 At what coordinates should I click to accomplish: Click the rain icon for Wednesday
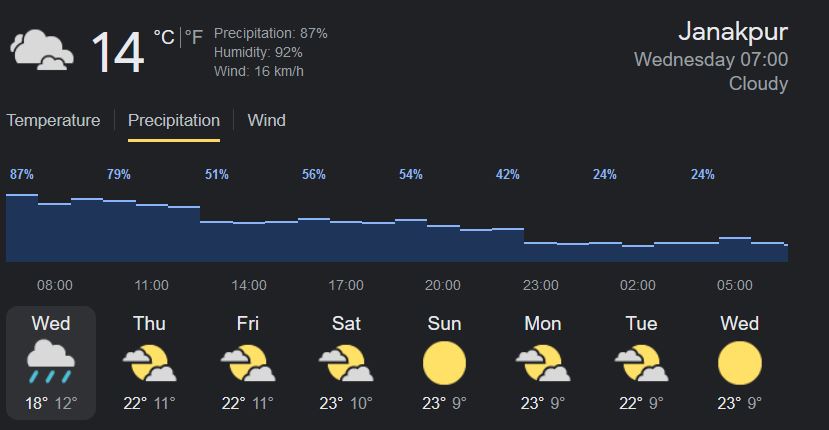51,362
